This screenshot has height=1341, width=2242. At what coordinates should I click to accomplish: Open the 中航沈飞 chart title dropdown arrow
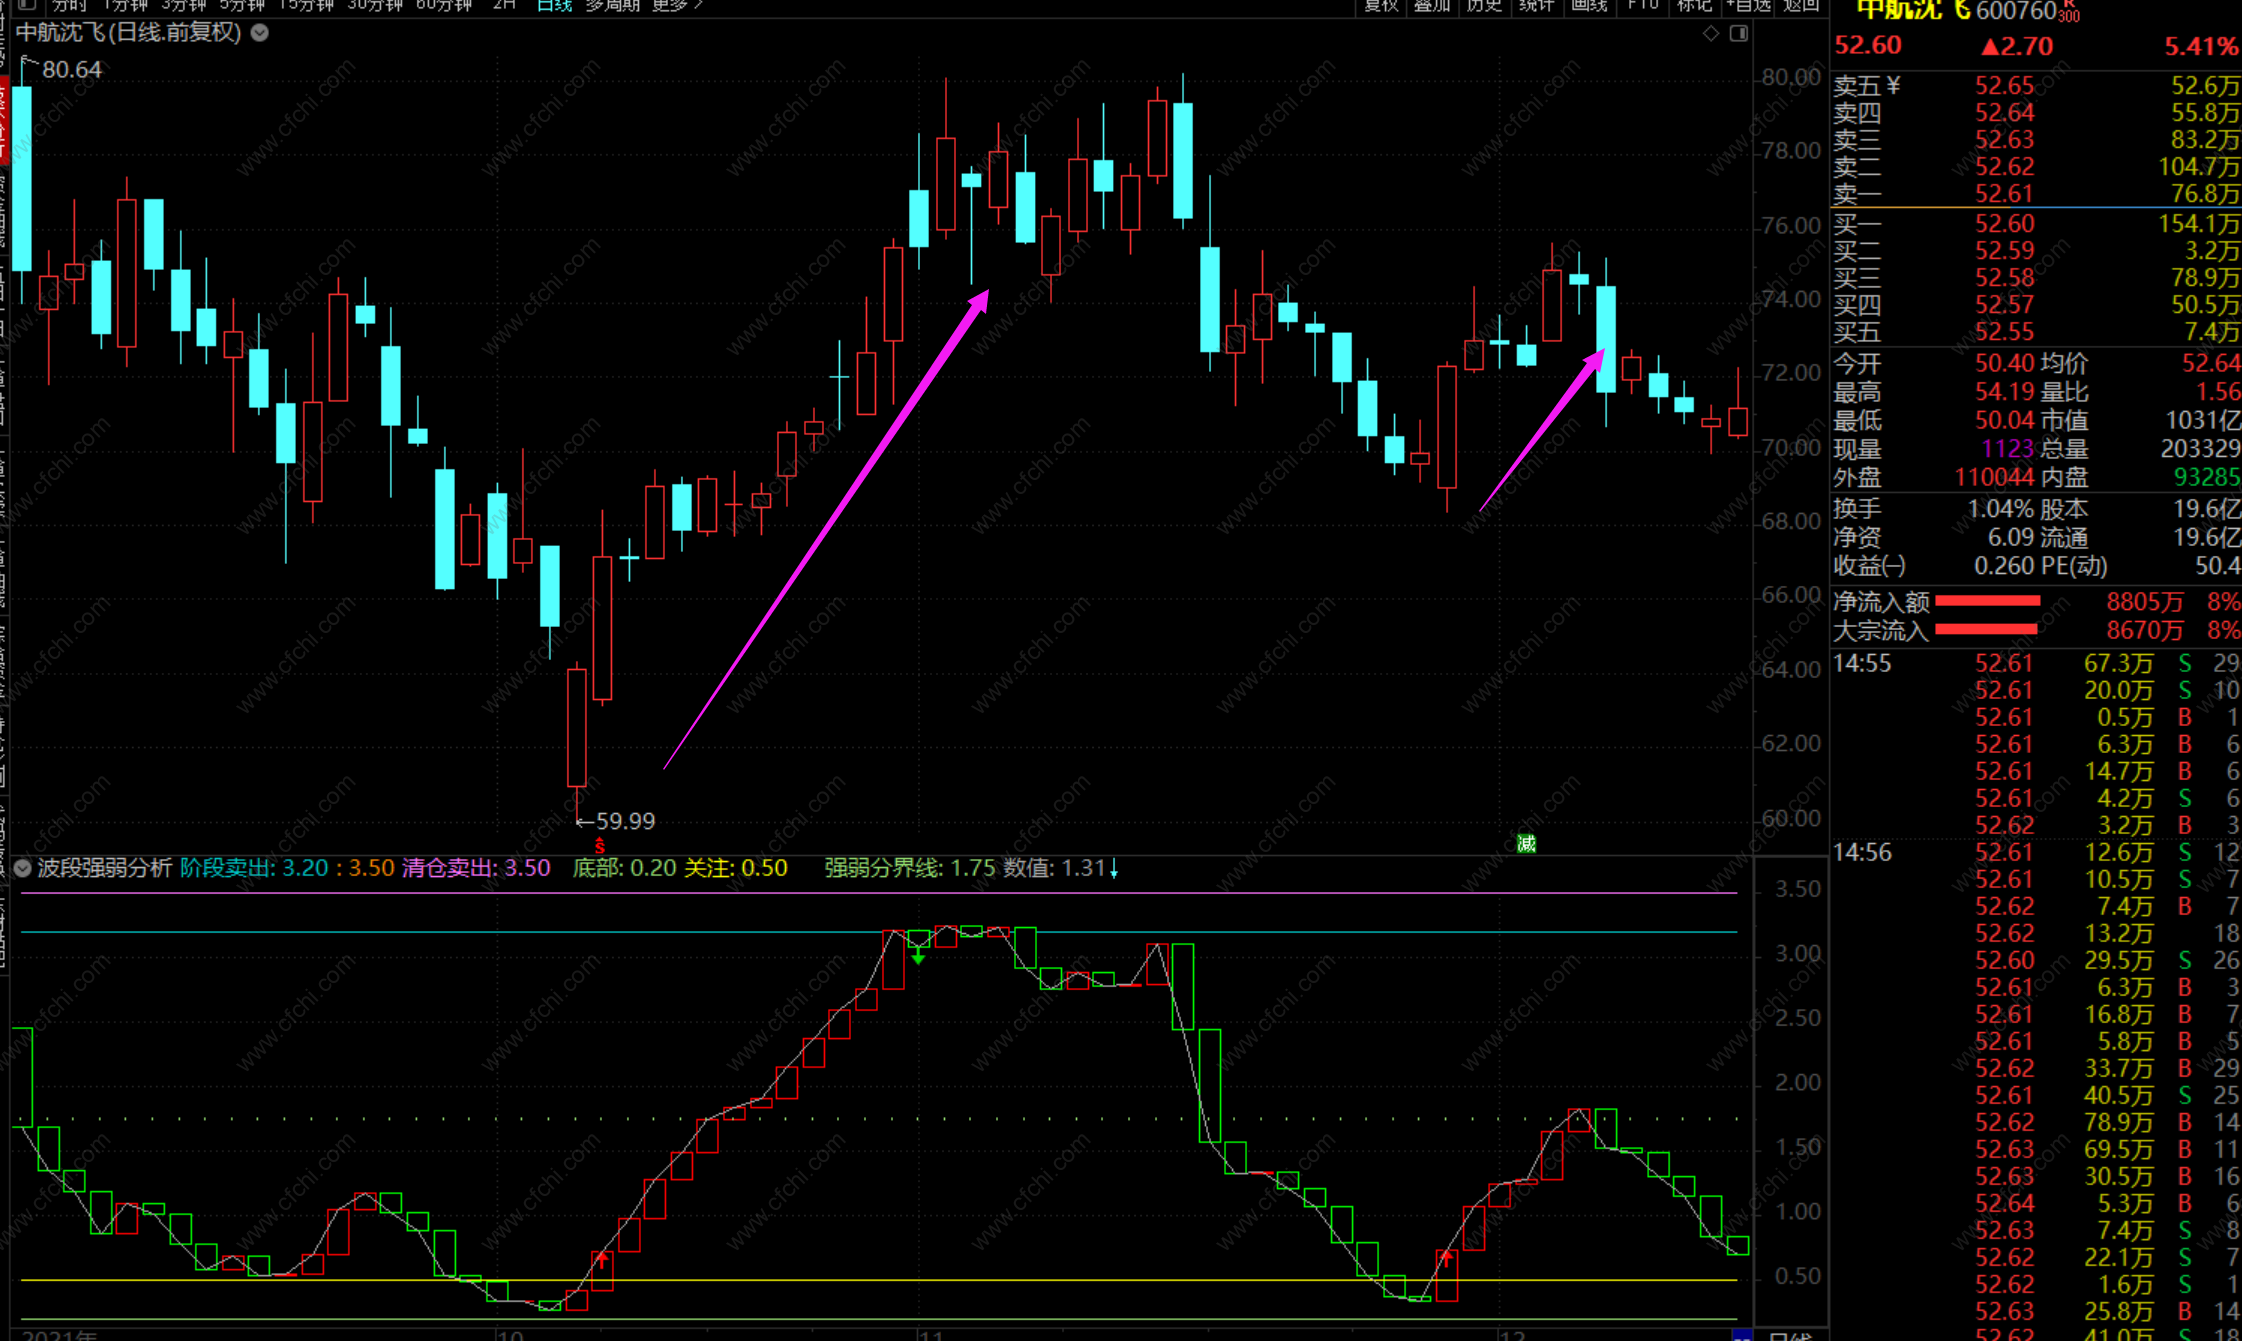click(x=260, y=33)
